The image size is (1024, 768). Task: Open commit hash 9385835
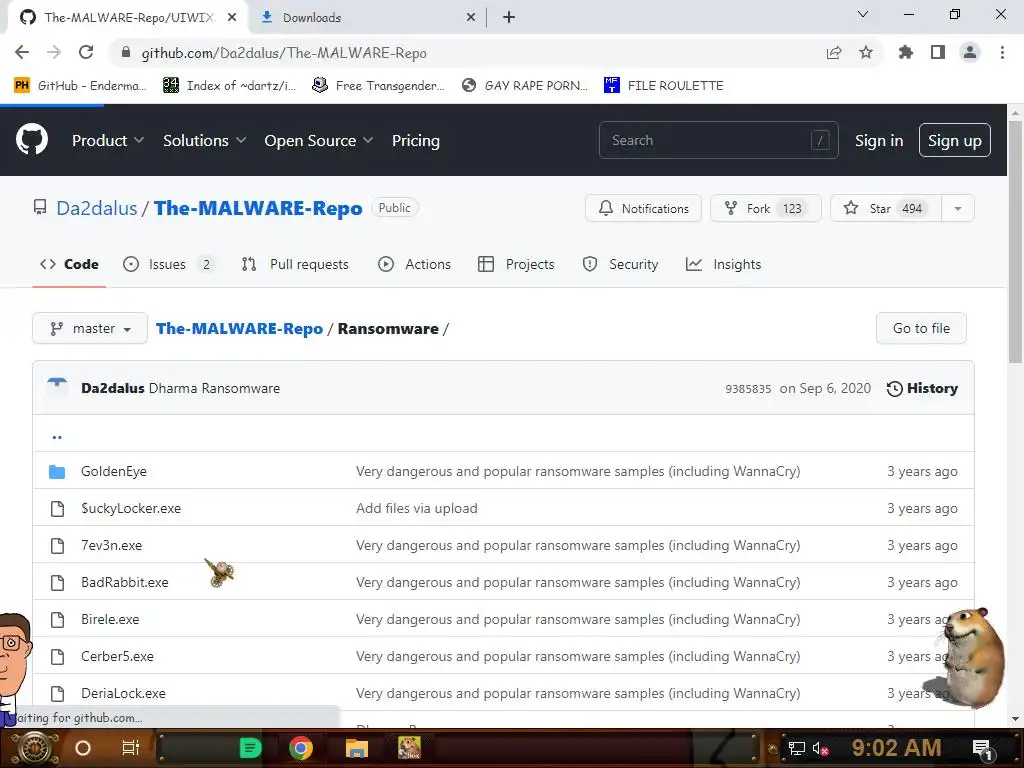pos(748,389)
